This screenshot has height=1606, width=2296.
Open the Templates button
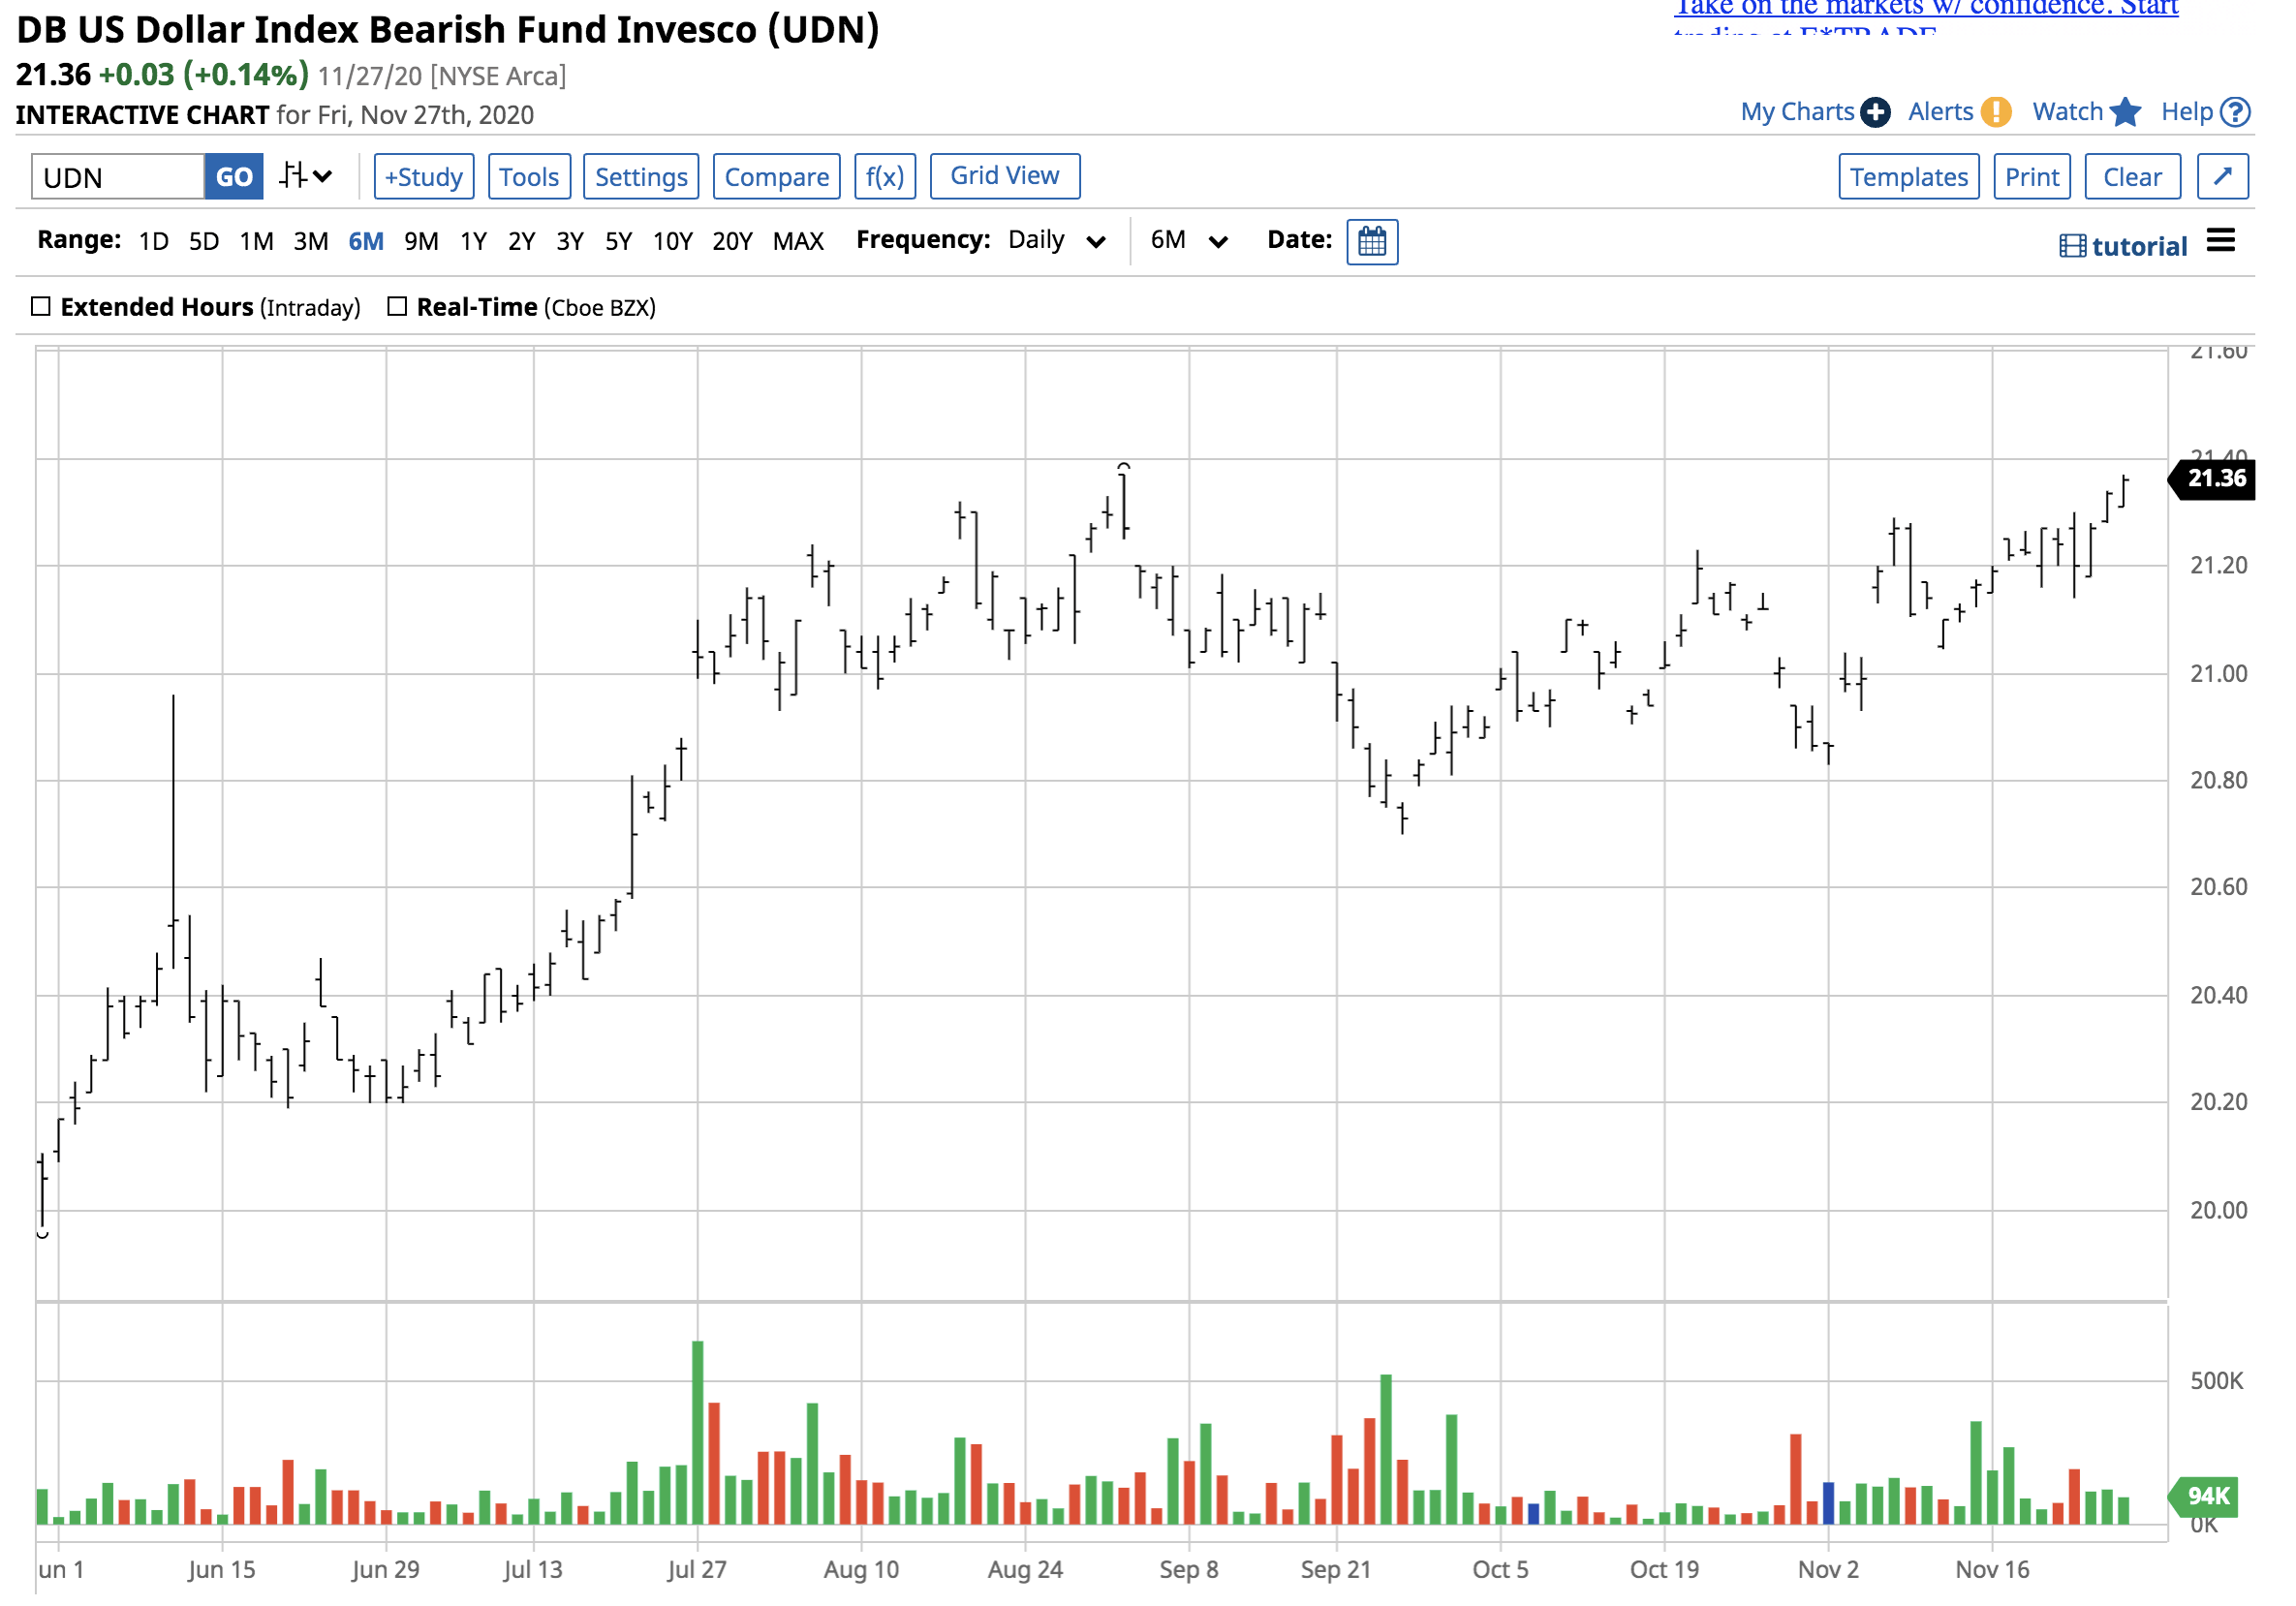coord(1908,177)
